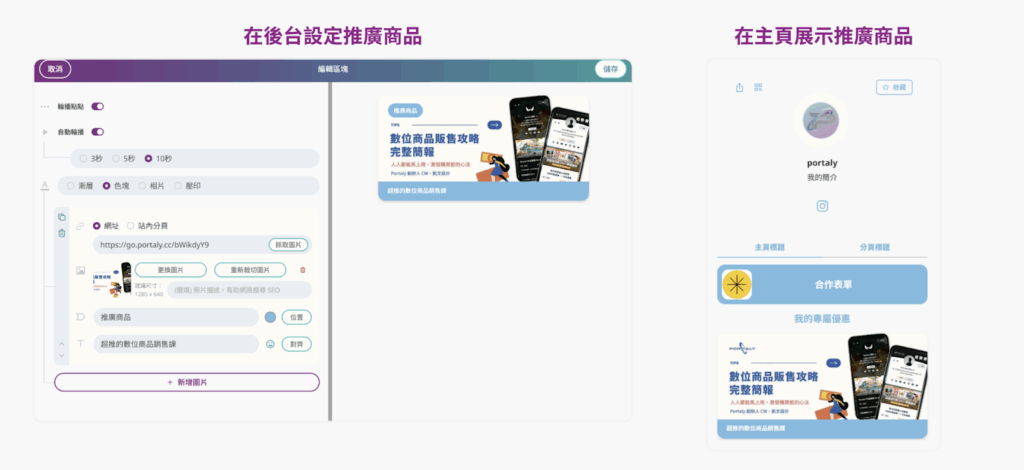Open the Instagram icon under the bio

pyautogui.click(x=822, y=206)
